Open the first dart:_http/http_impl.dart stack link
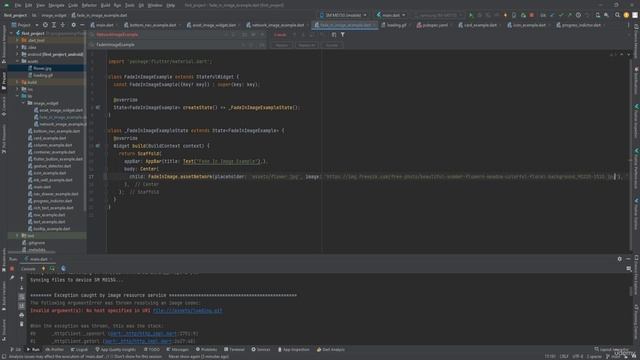The width and height of the screenshot is (640, 360). click(x=142, y=333)
